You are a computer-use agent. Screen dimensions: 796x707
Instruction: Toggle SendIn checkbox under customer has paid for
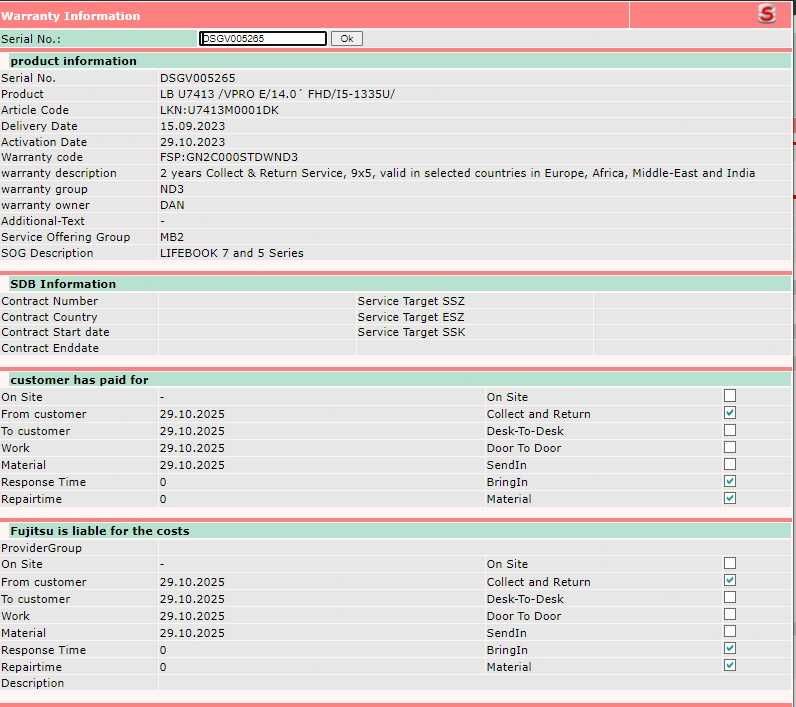[729, 464]
